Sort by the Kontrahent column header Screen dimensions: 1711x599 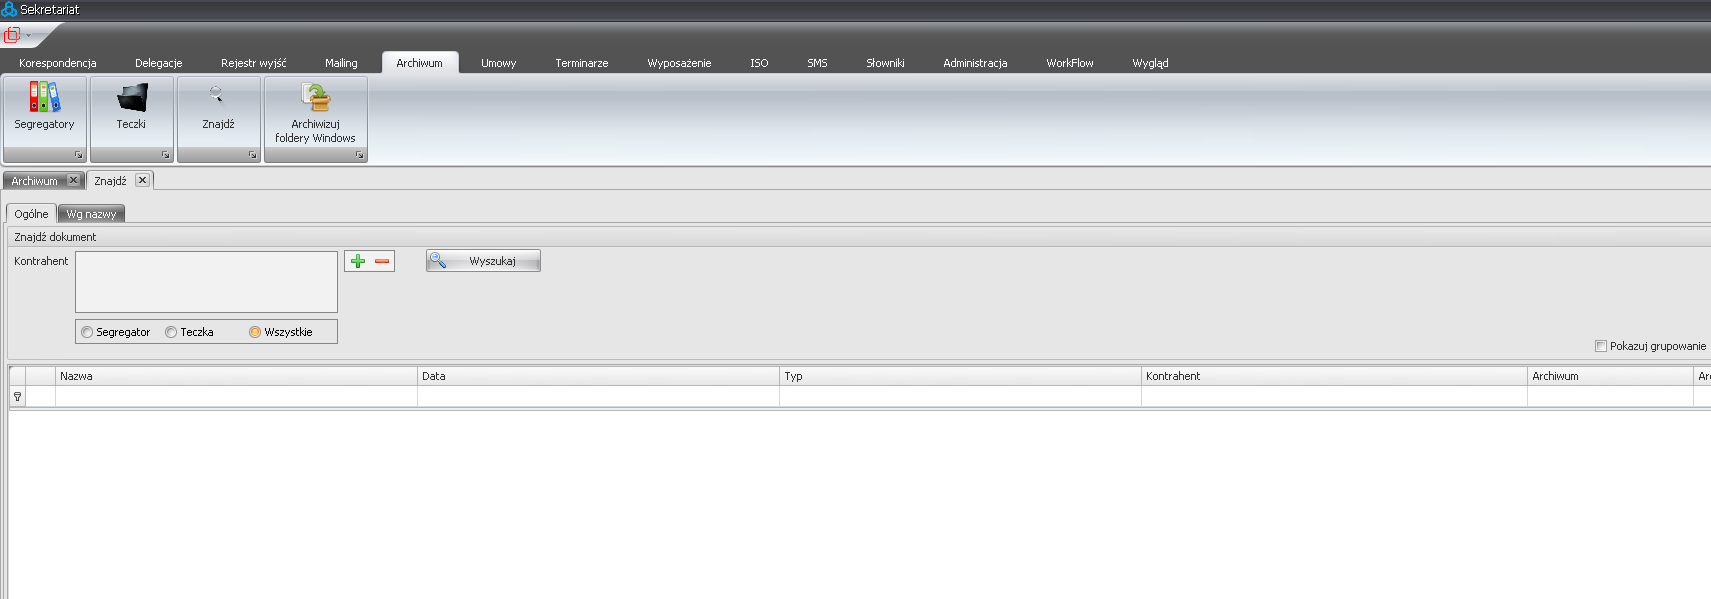pos(1334,376)
